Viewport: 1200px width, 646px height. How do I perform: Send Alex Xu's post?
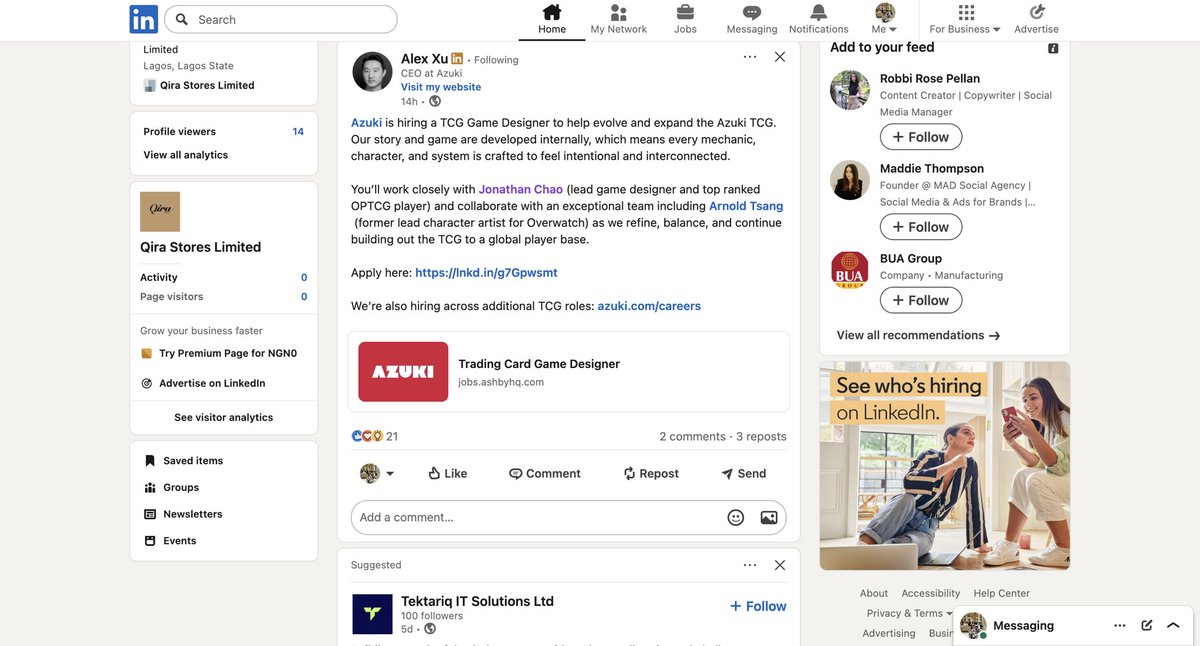(743, 473)
